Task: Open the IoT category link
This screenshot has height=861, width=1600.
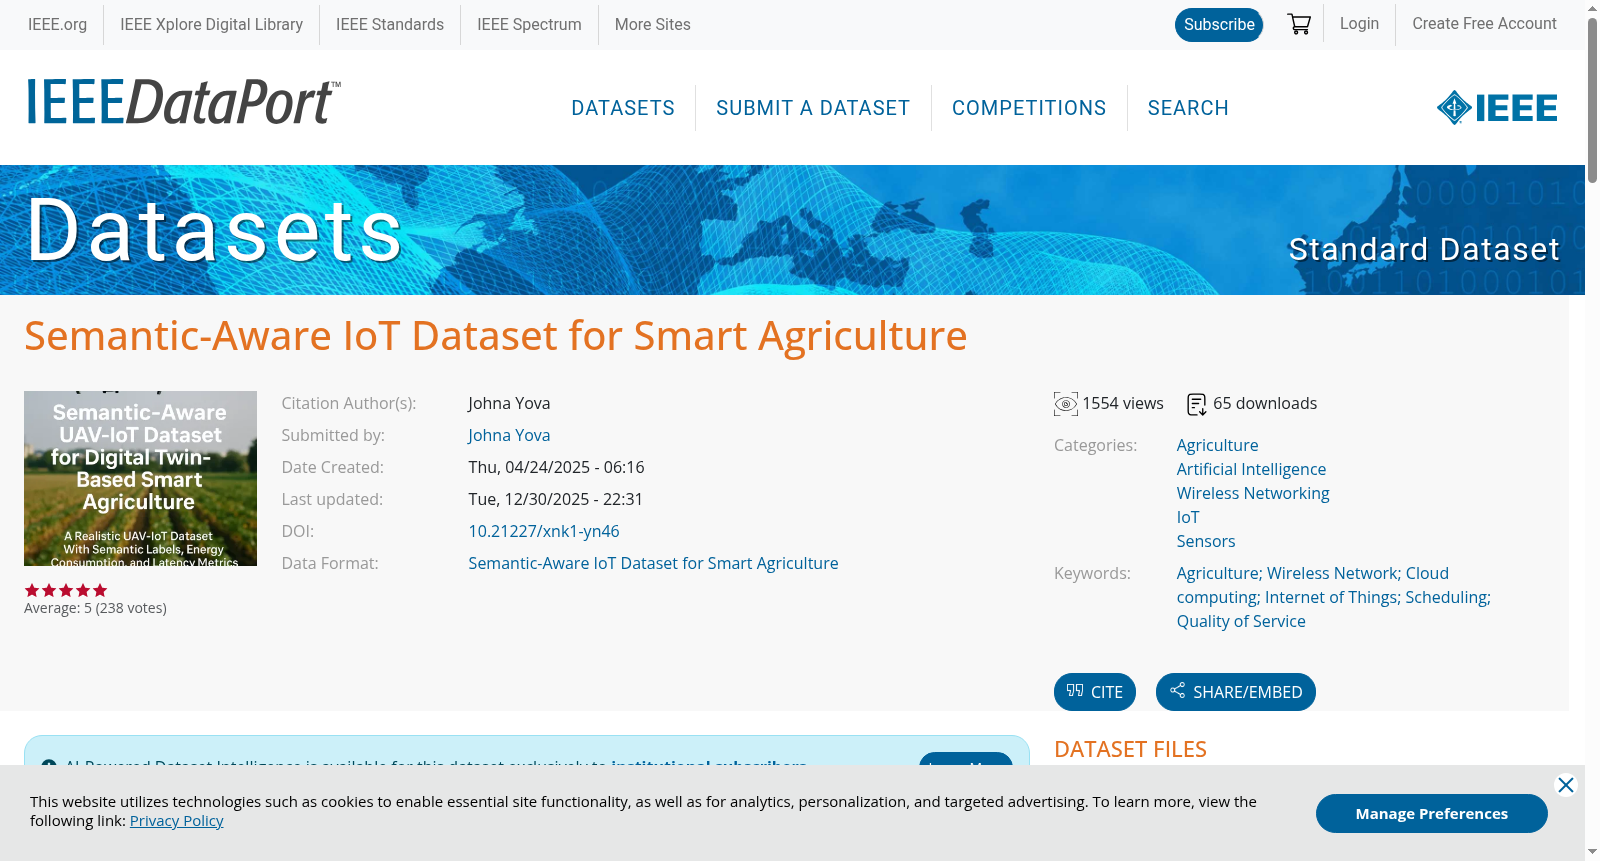Action: (1188, 517)
